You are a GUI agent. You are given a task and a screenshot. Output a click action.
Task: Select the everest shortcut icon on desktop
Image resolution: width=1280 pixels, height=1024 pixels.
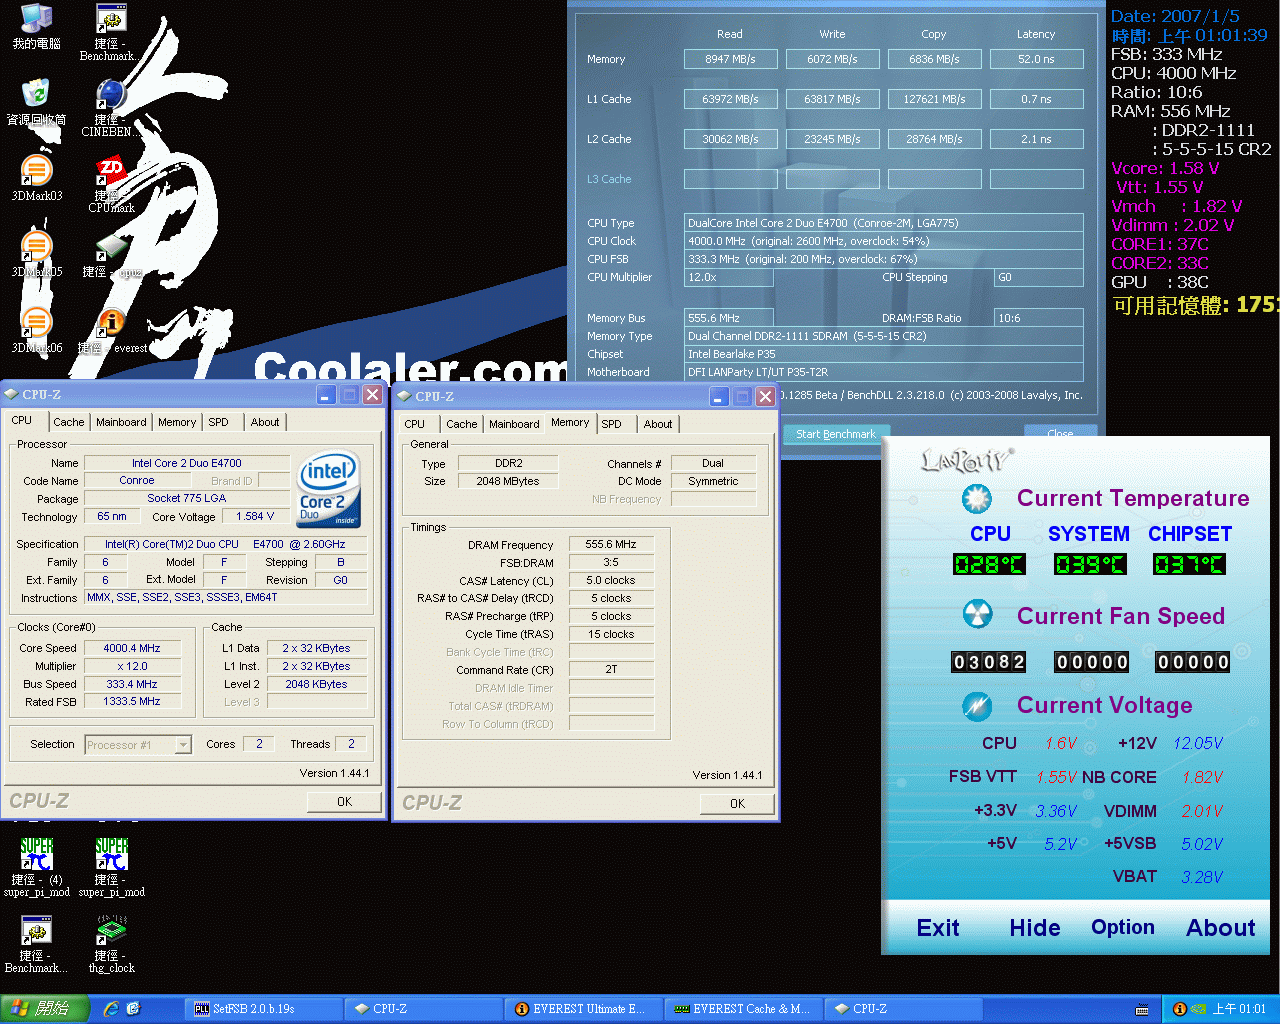[111, 331]
